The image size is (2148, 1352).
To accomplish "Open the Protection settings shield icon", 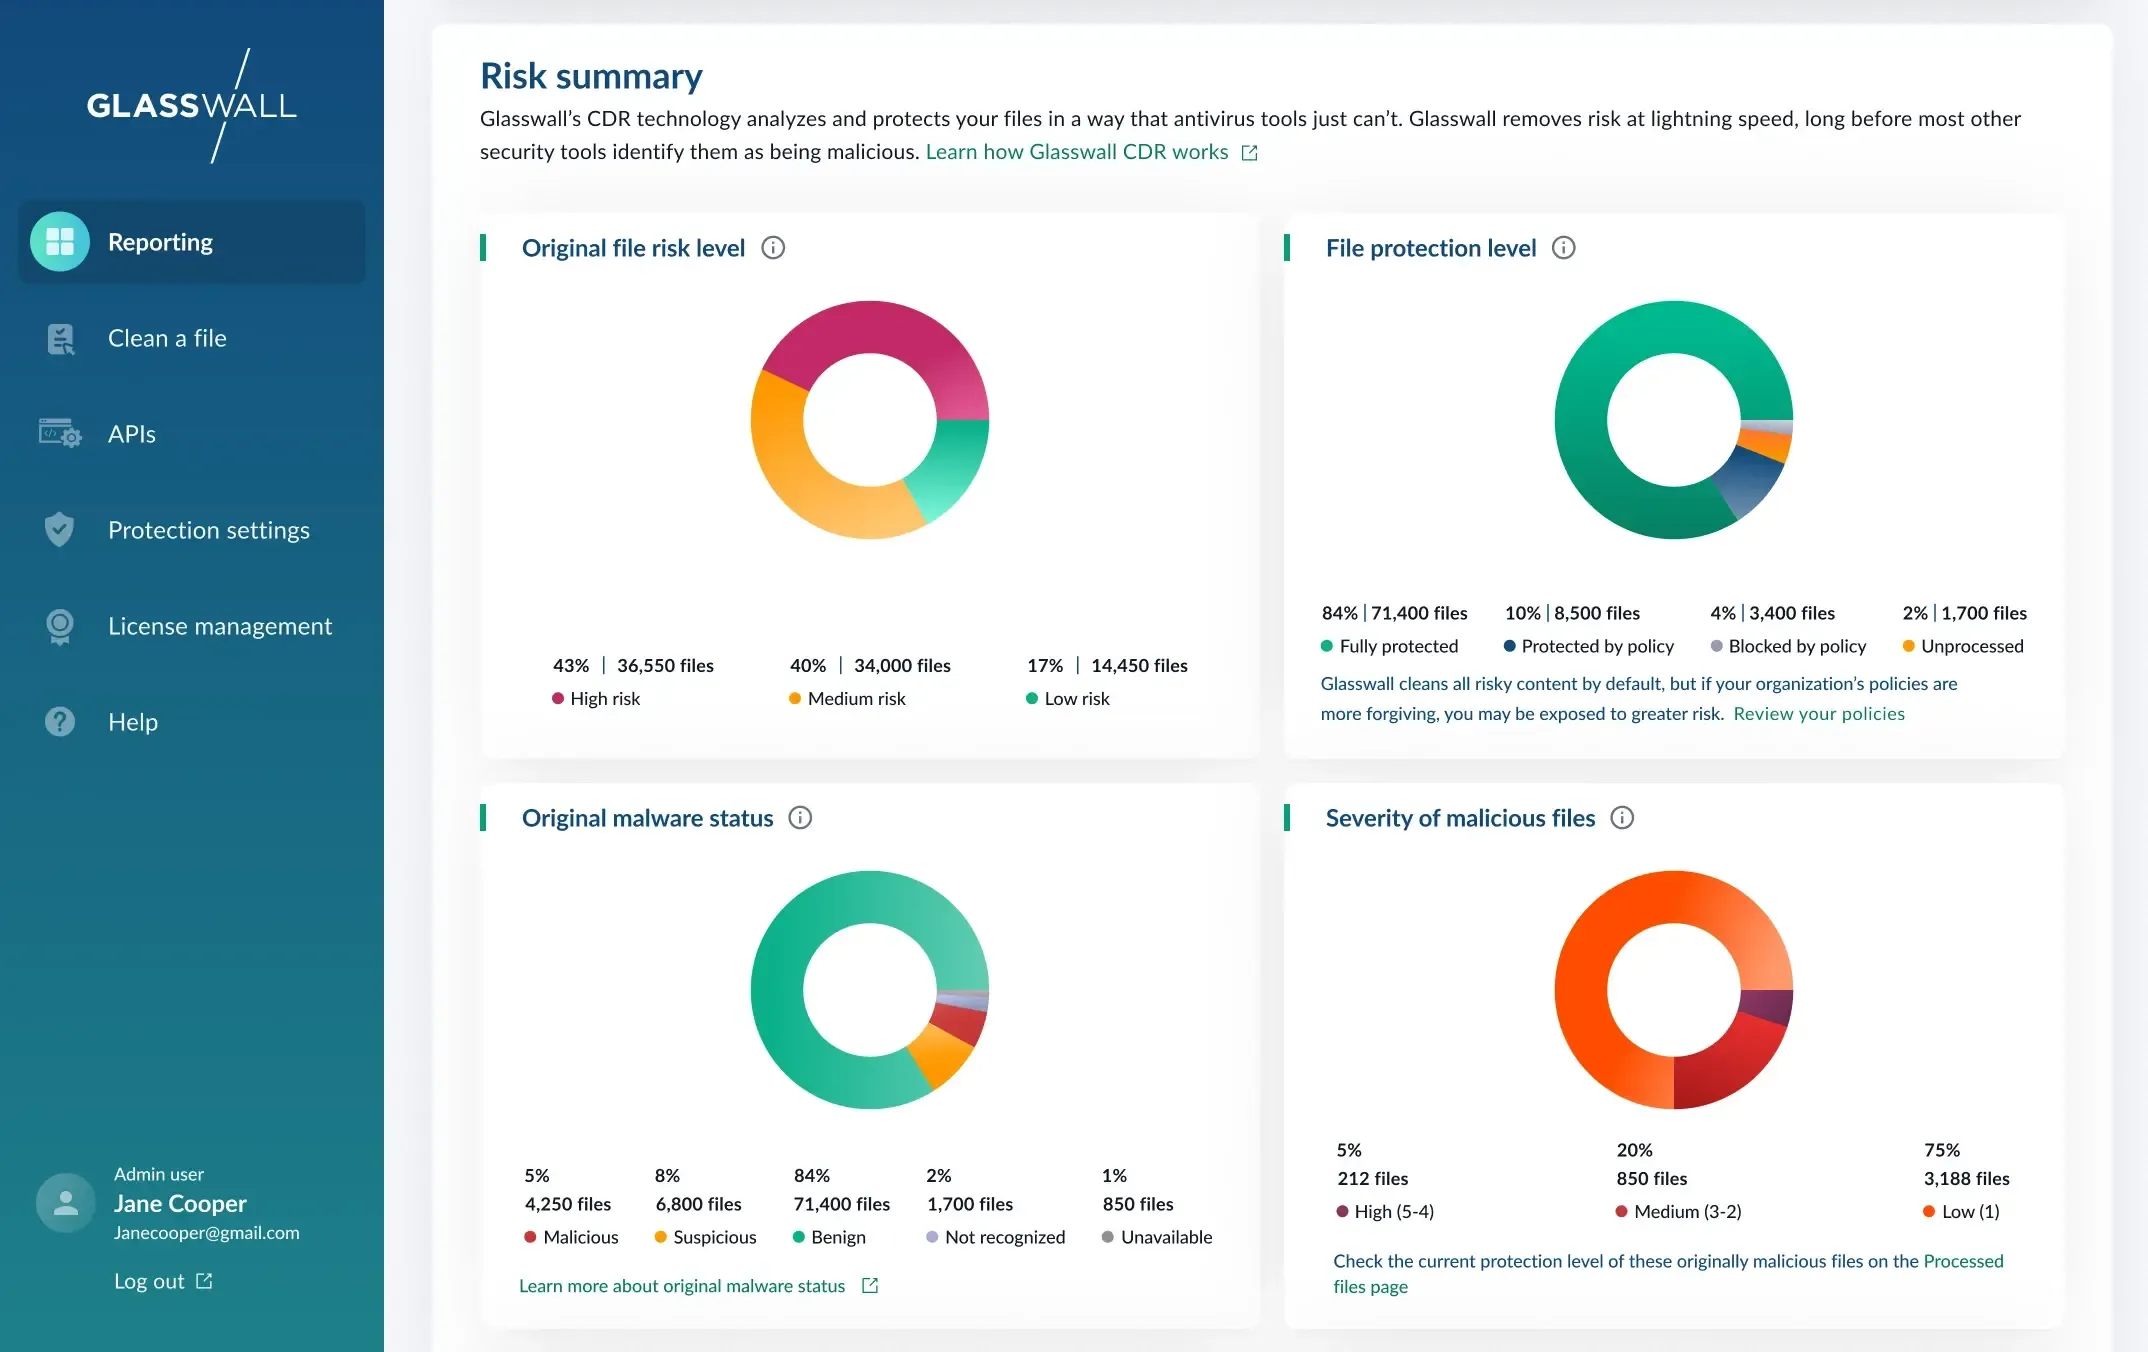I will tap(60, 529).
